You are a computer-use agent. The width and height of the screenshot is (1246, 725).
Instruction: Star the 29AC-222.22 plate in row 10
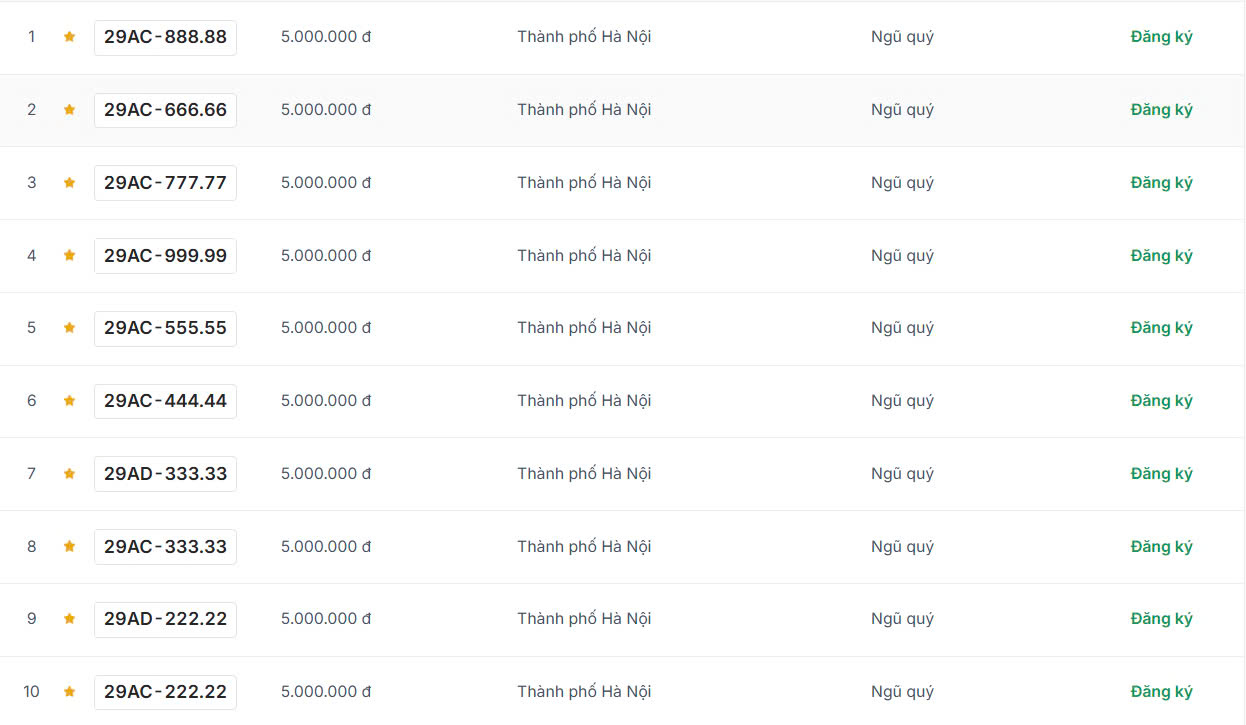(69, 692)
